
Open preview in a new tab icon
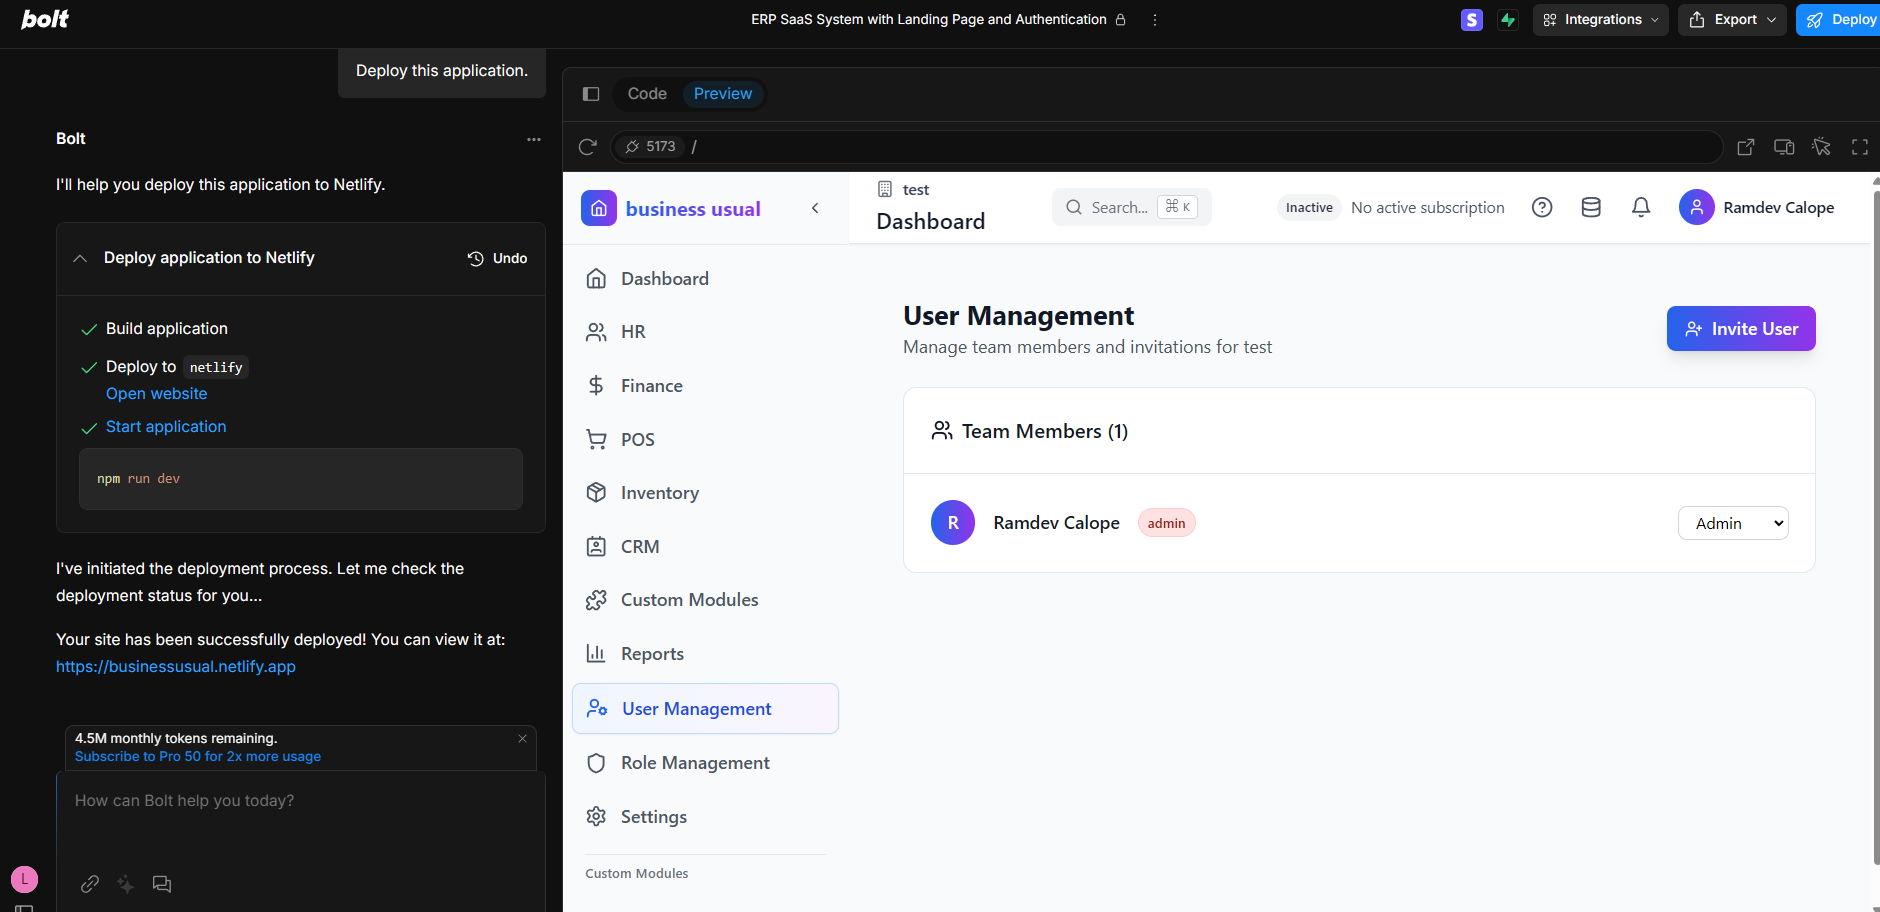tap(1746, 147)
